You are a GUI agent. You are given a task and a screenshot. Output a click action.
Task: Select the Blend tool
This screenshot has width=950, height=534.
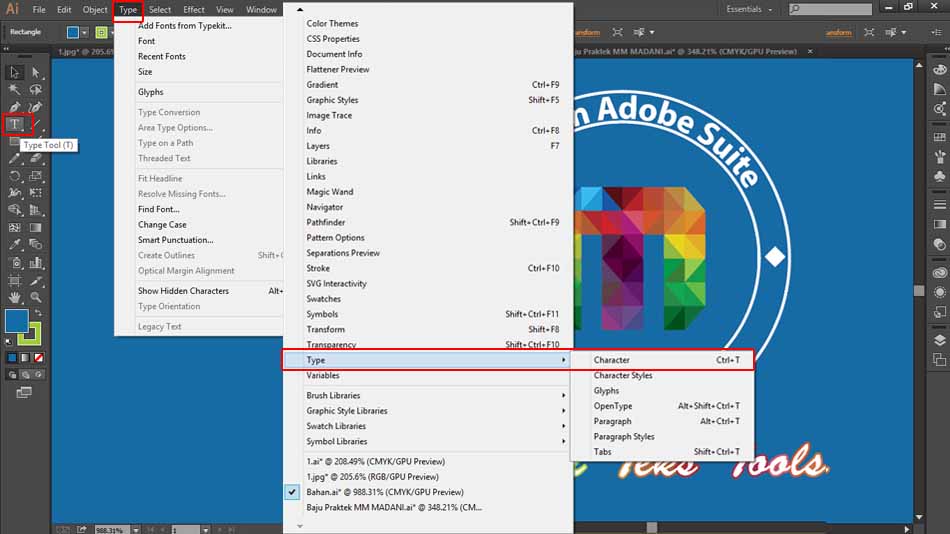point(36,245)
